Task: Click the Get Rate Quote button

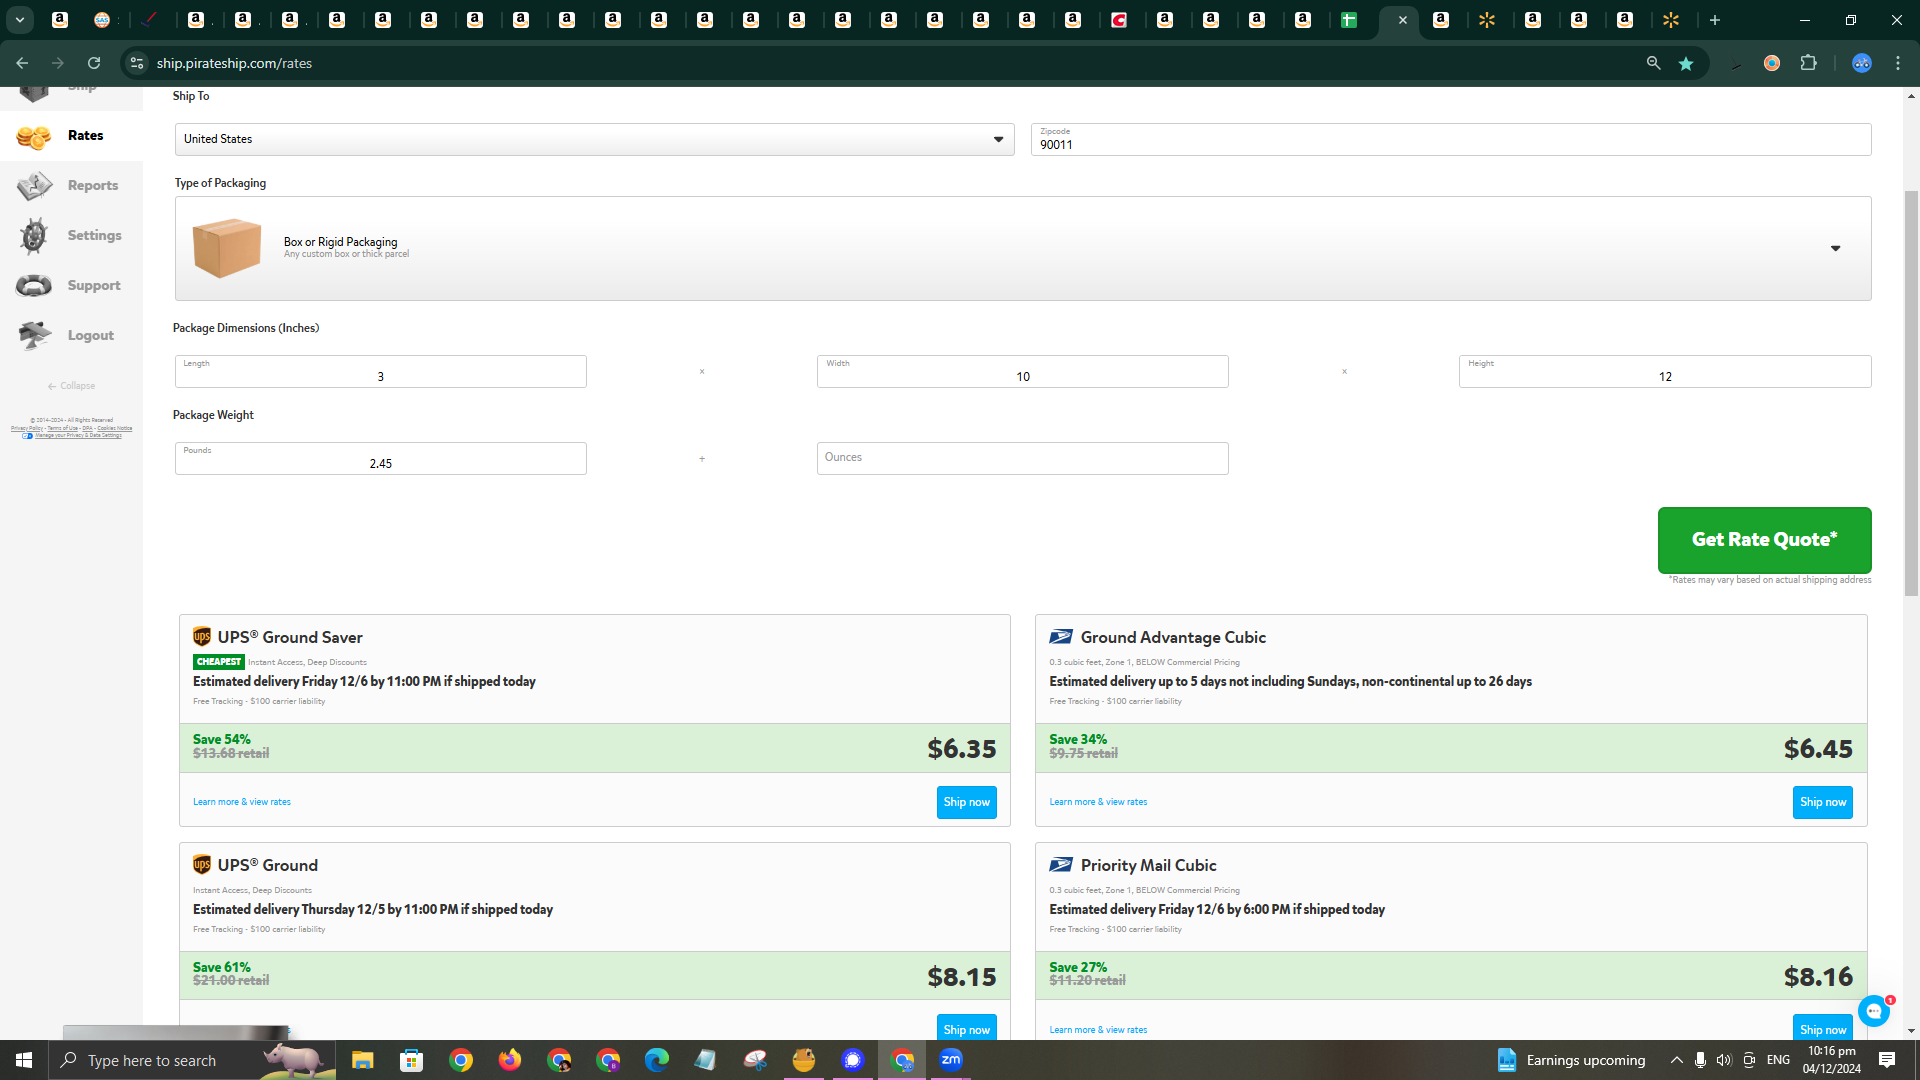Action: pyautogui.click(x=1764, y=540)
